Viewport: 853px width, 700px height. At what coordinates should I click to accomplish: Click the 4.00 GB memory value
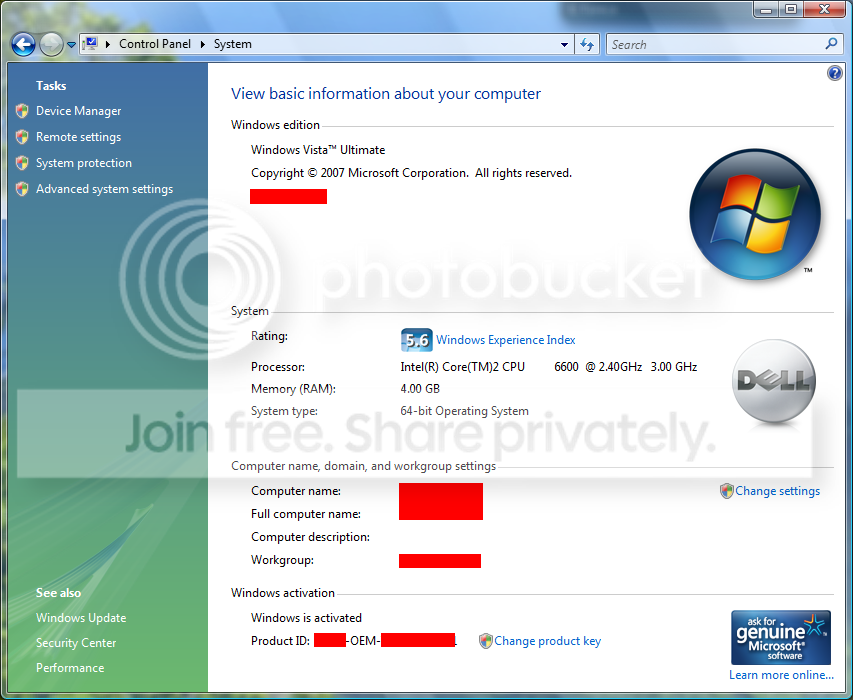420,389
